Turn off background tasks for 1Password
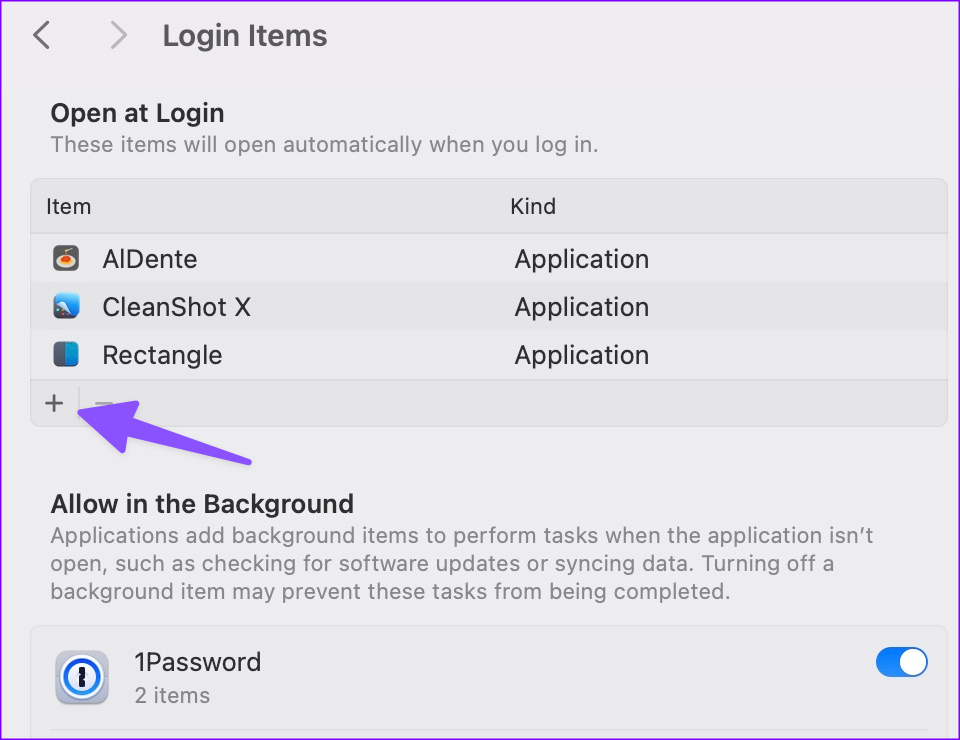This screenshot has height=740, width=960. [901, 662]
